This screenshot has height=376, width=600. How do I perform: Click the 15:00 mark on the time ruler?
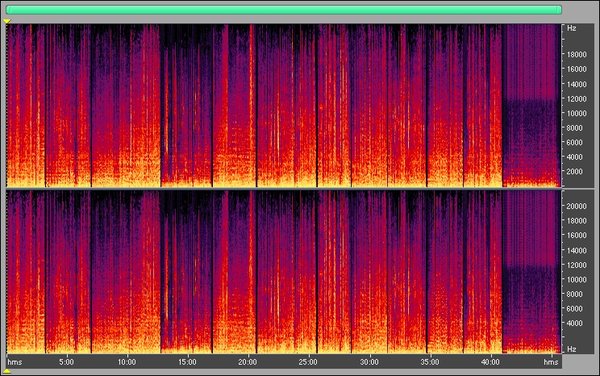pos(187,362)
